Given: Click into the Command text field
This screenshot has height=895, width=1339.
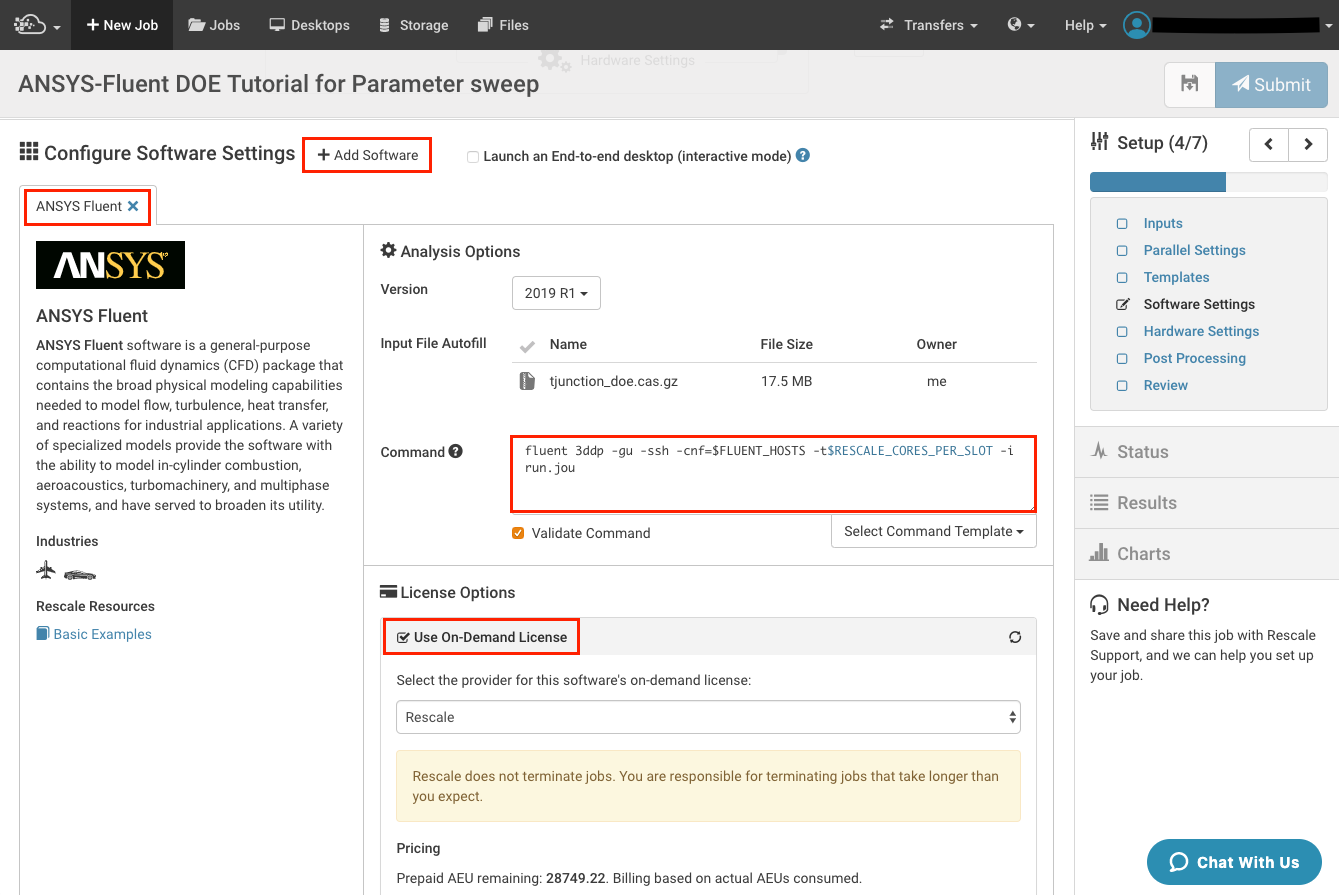Looking at the screenshot, I should pos(773,473).
